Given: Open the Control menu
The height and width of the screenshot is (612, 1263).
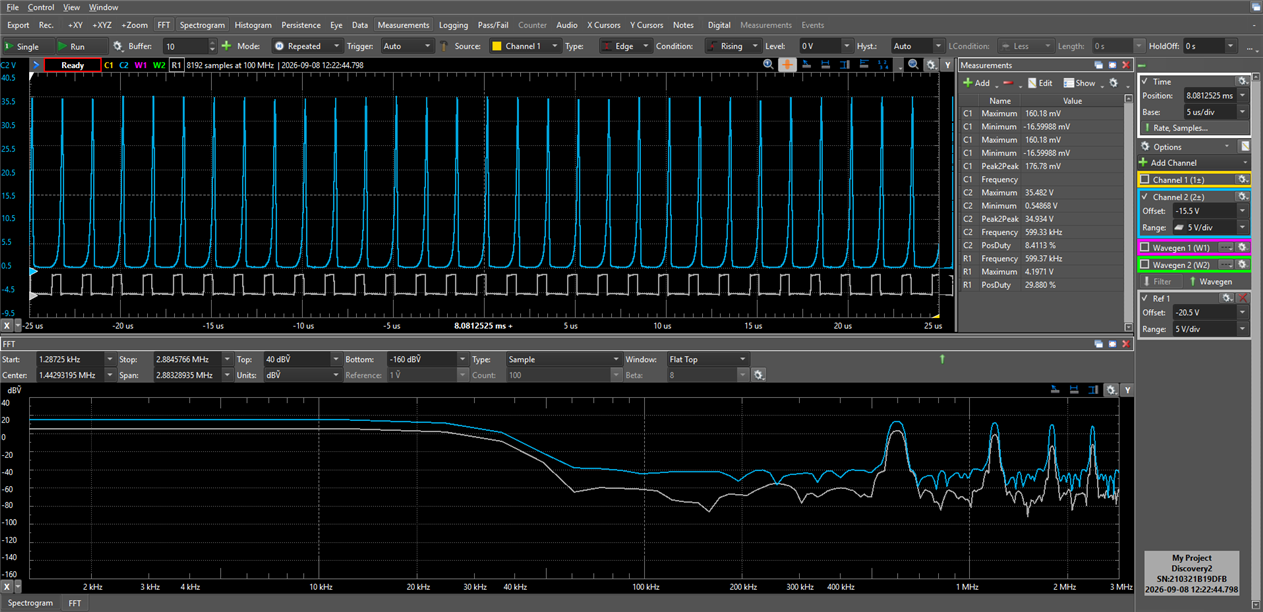Looking at the screenshot, I should tap(41, 7).
